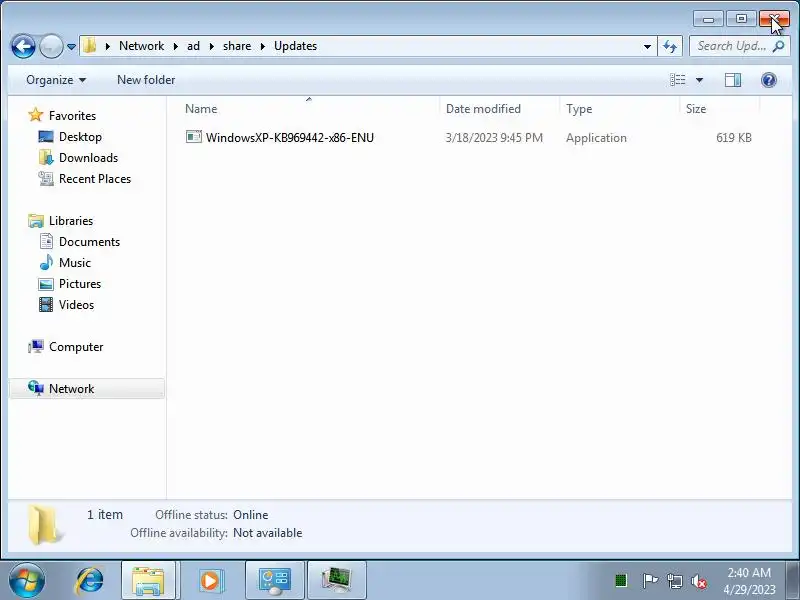Expand the arrow after 'ad' in breadcrumb
This screenshot has height=600, width=800.
point(211,46)
